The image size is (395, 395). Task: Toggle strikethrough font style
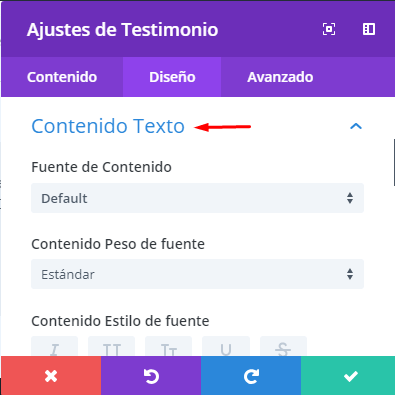coord(283,347)
